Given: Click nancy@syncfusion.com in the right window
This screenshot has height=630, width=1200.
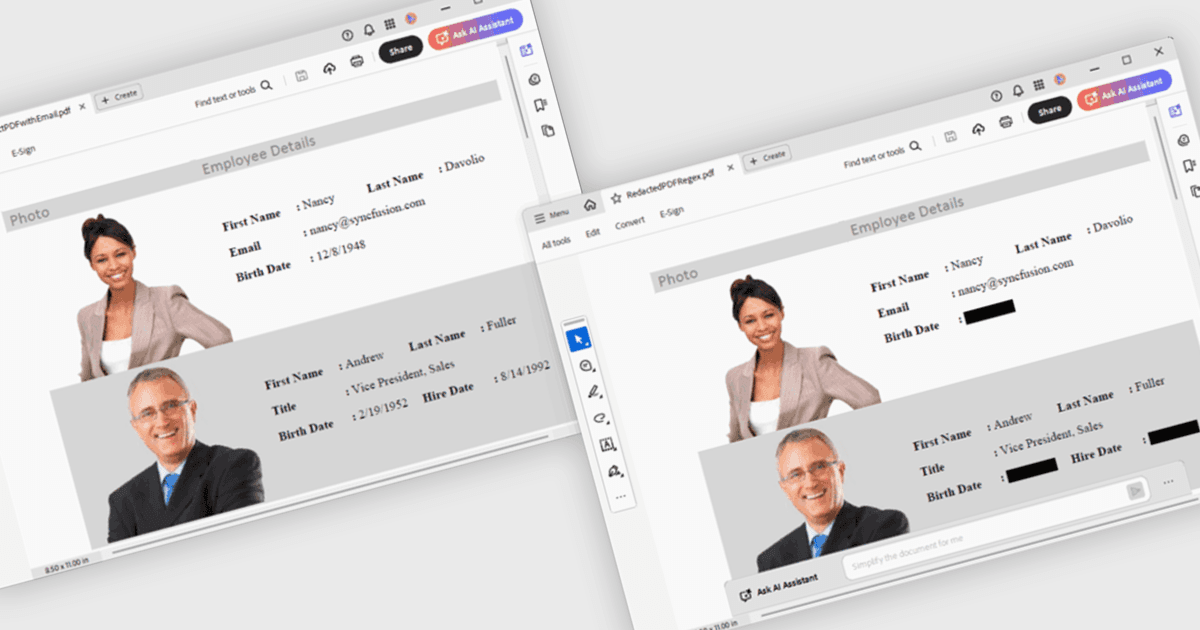Looking at the screenshot, I should point(1016,278).
